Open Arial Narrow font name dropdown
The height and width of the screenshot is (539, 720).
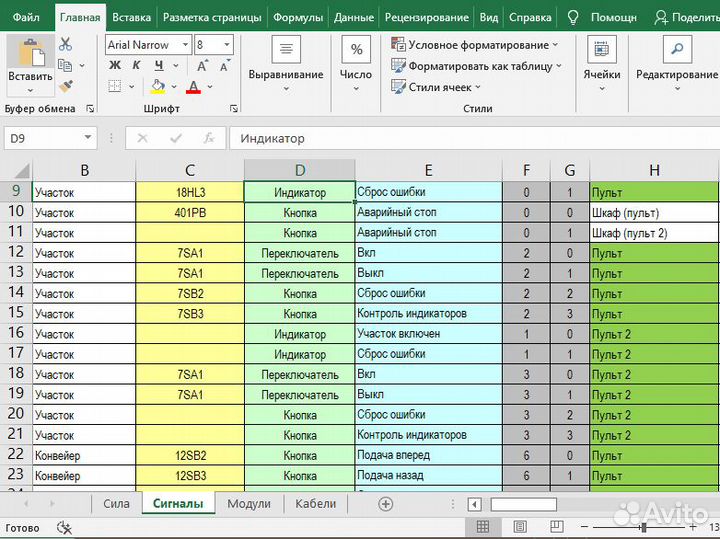point(185,45)
